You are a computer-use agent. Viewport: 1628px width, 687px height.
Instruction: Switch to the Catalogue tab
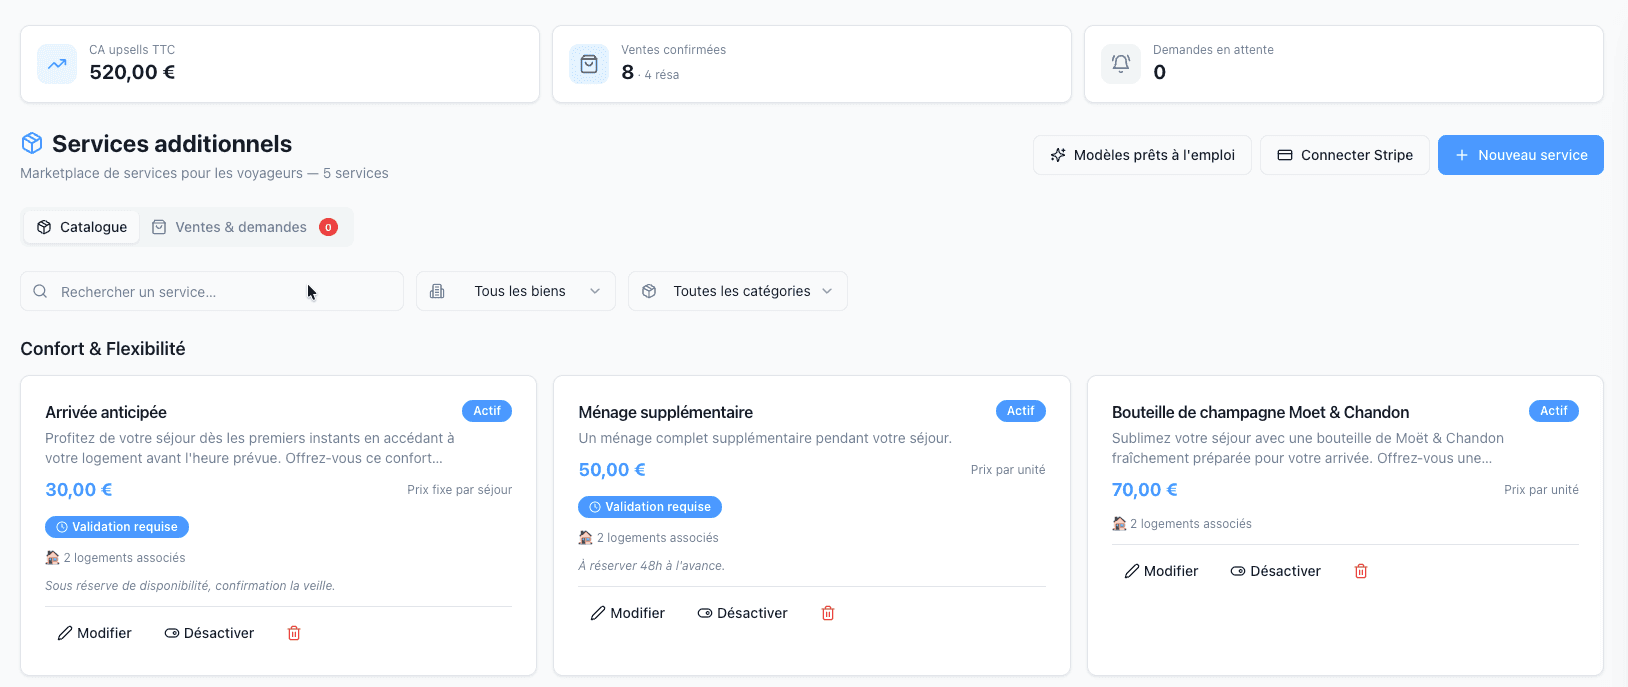tap(82, 227)
